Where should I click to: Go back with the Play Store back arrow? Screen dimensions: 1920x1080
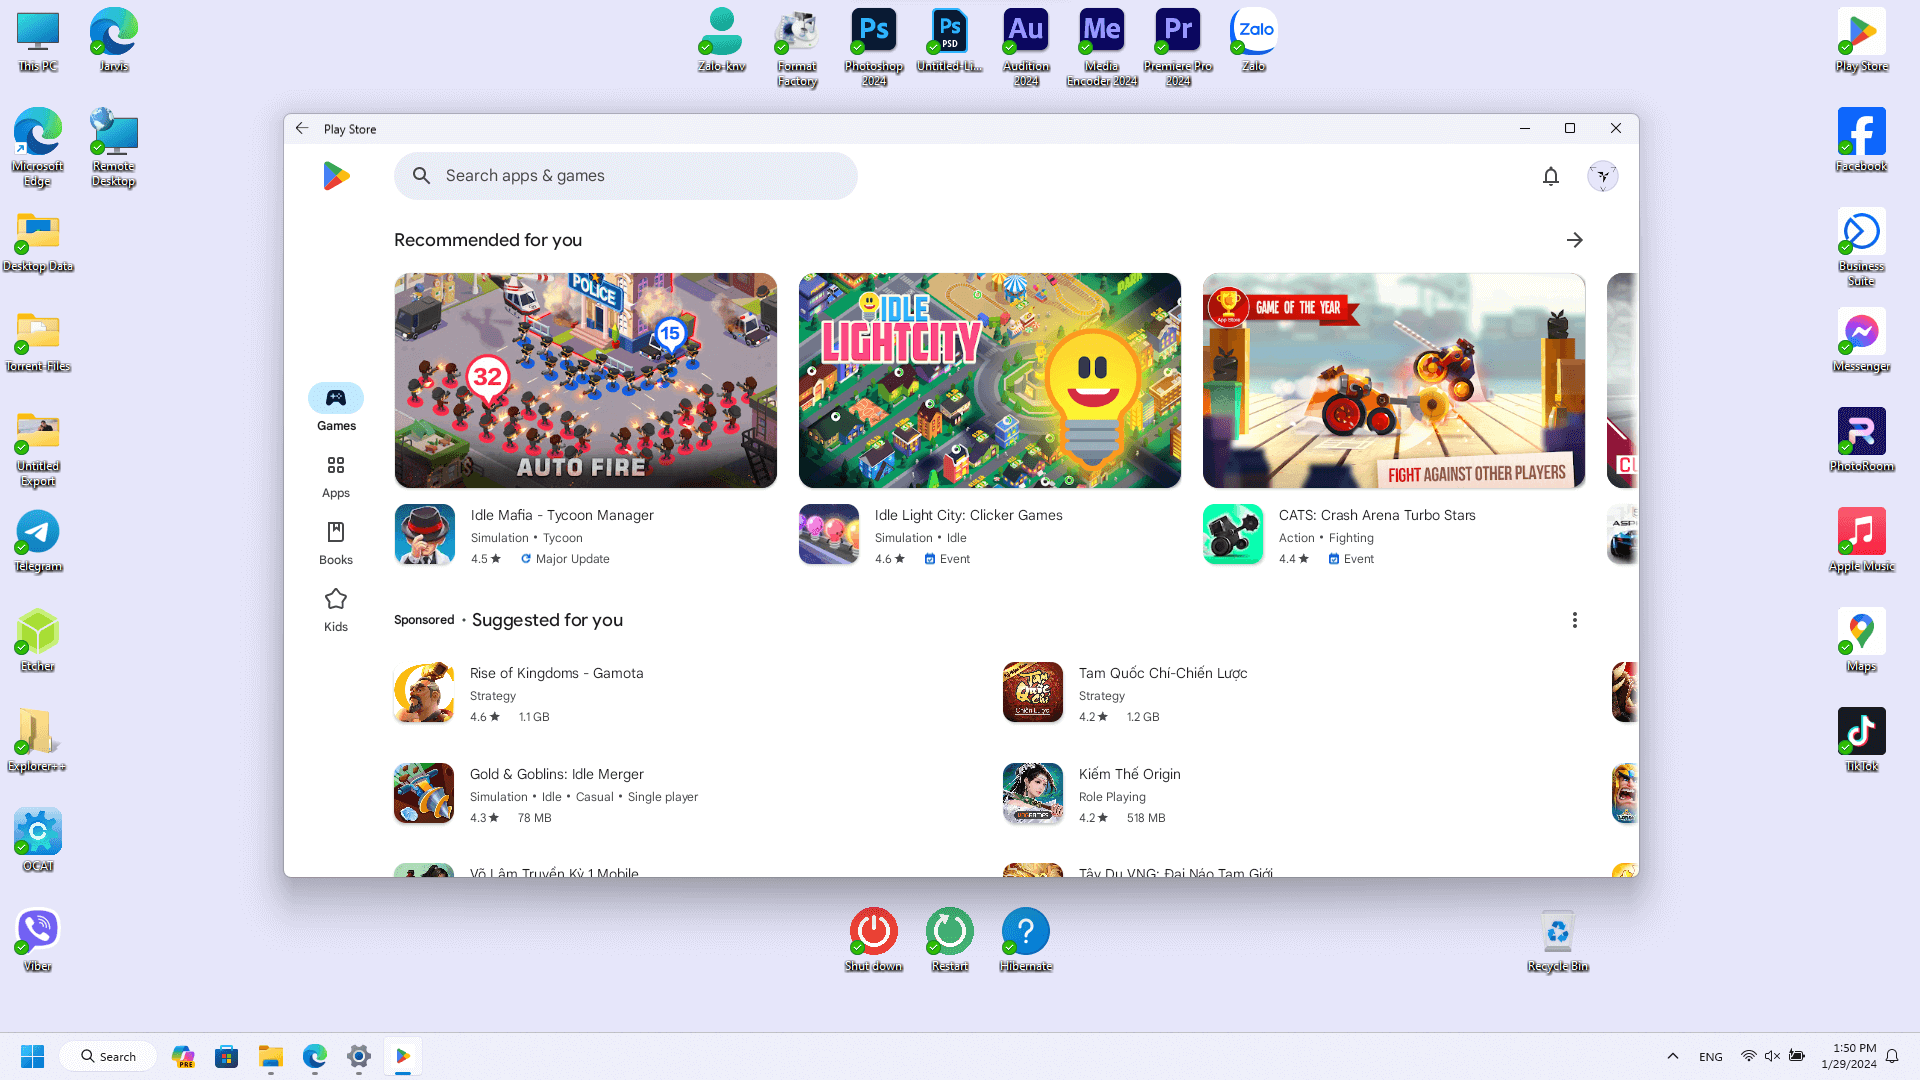point(302,129)
